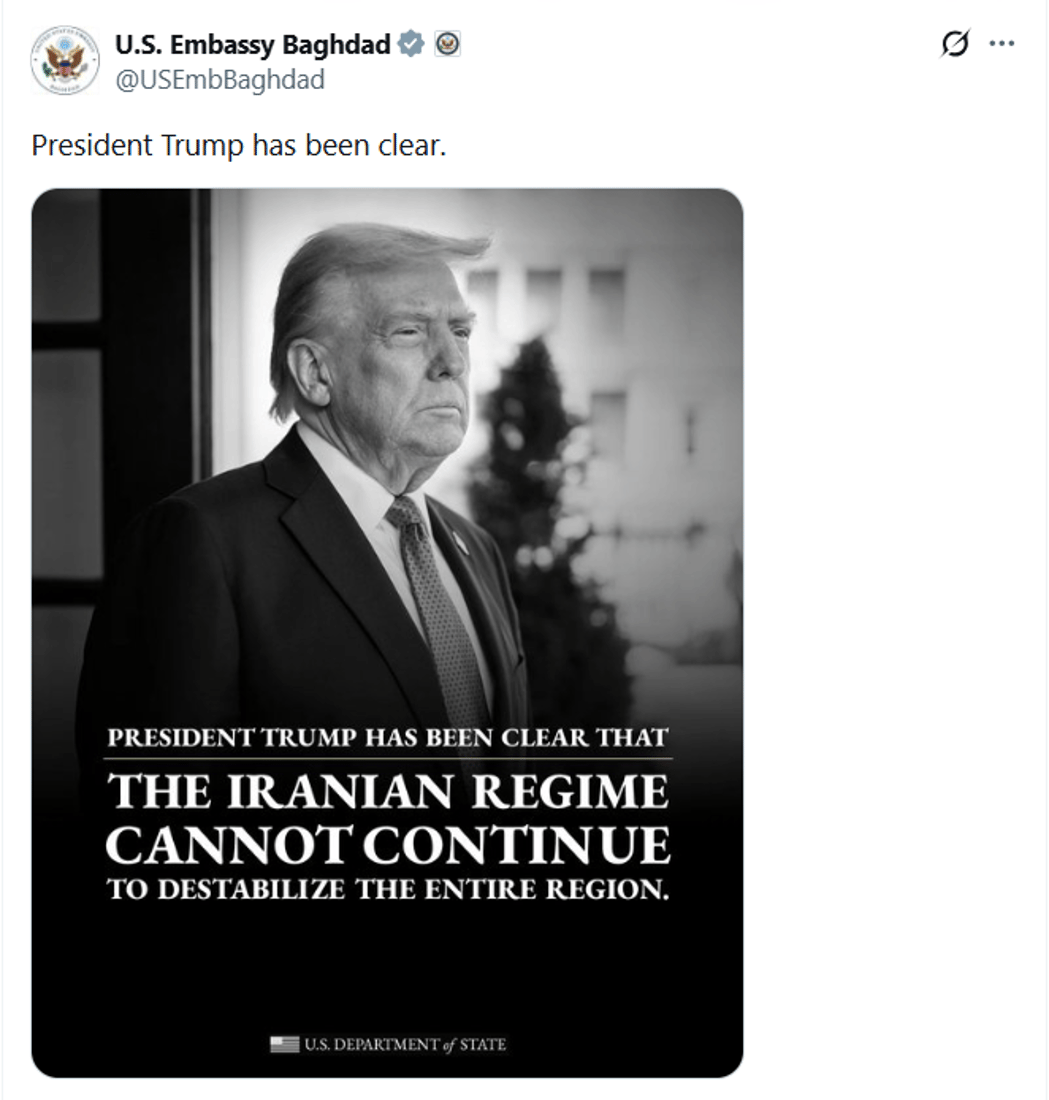The height and width of the screenshot is (1100, 1049).
Task: Click the blue verified checkmark badge
Action: (x=411, y=44)
